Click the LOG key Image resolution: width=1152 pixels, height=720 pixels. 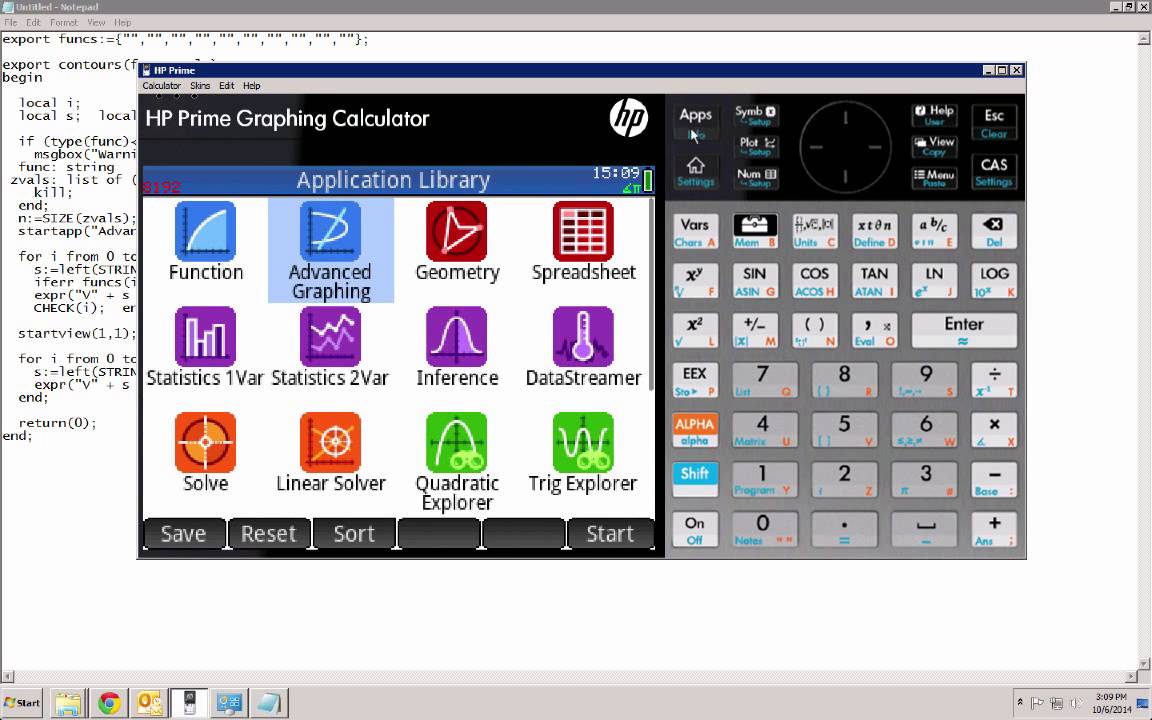tap(994, 281)
